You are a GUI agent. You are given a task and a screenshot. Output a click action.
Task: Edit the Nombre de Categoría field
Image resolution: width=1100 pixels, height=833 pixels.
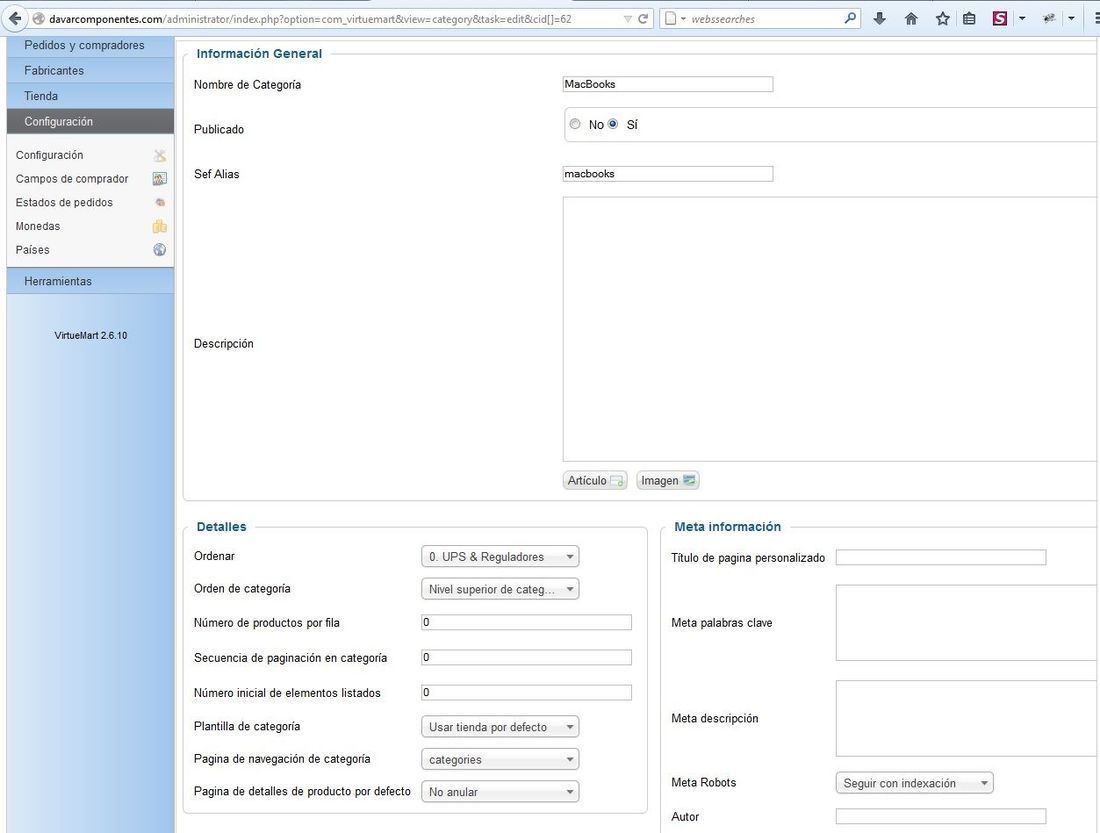click(668, 84)
